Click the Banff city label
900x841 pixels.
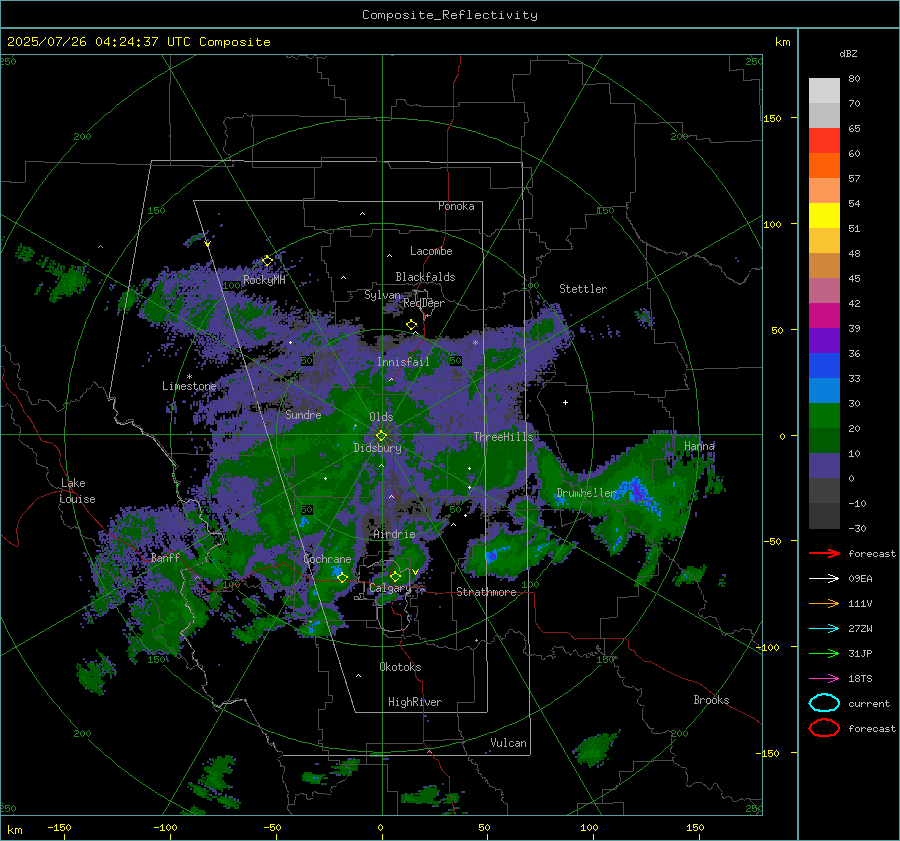(165, 557)
